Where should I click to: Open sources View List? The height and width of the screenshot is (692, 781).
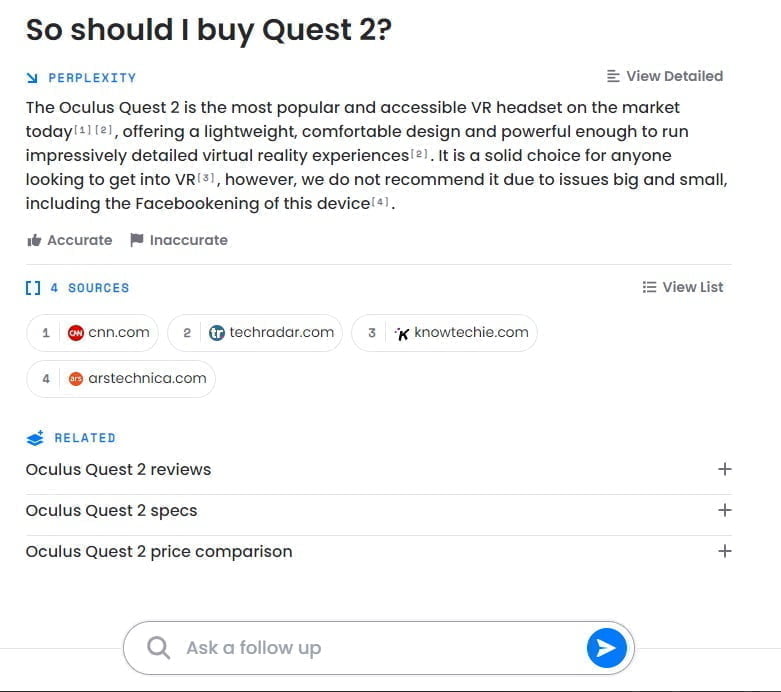tap(682, 287)
